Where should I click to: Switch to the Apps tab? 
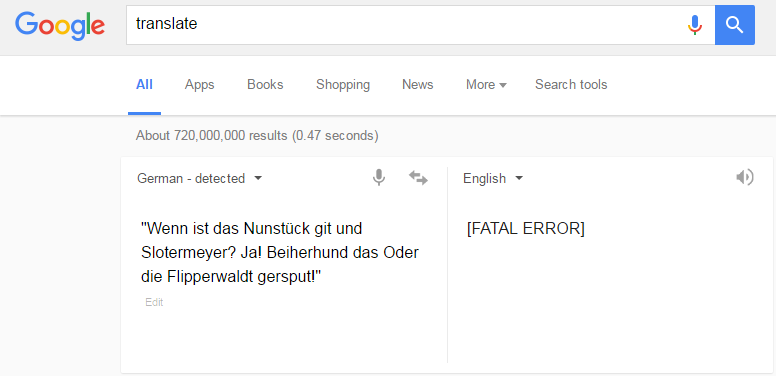point(199,85)
